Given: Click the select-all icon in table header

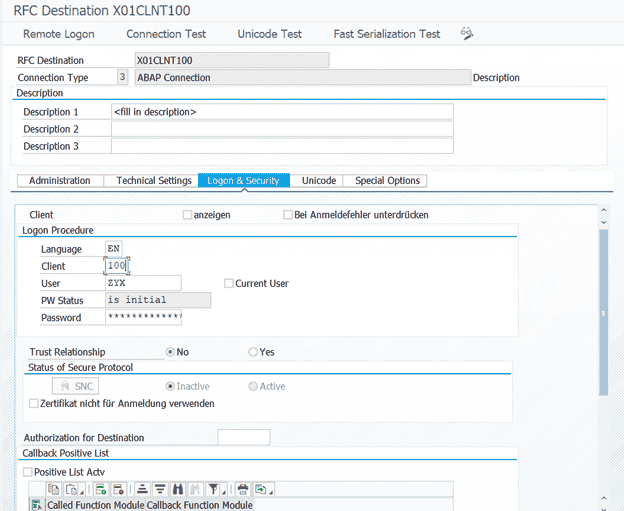Looking at the screenshot, I should [37, 505].
